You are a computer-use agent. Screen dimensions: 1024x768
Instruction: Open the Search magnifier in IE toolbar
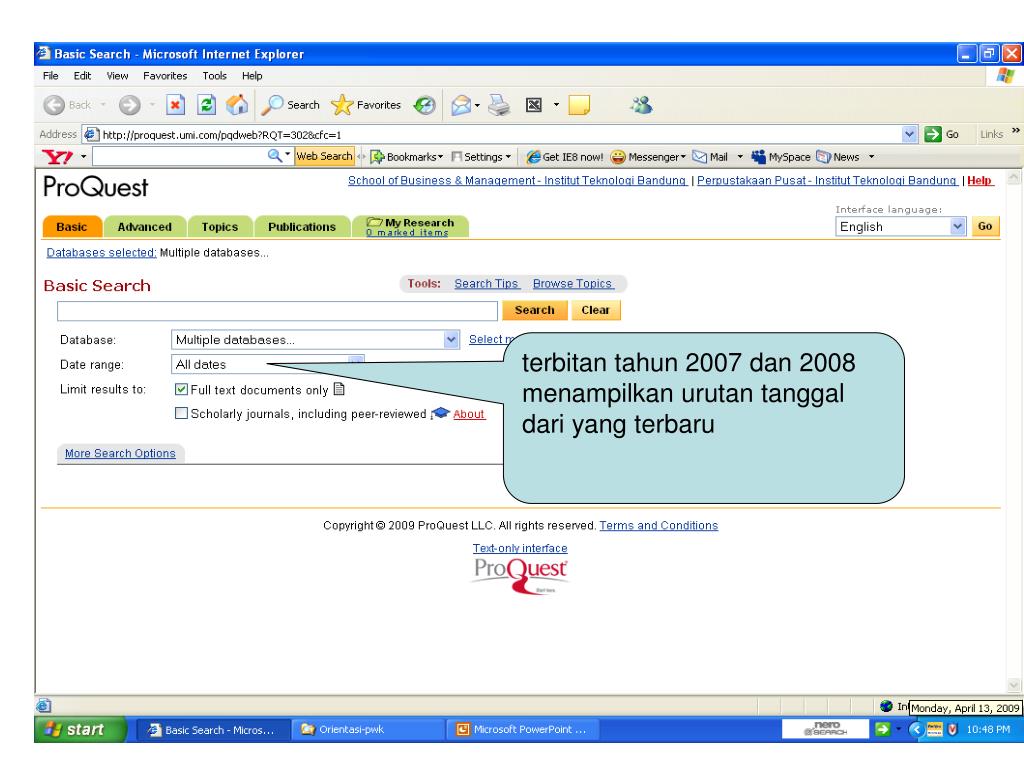tap(291, 104)
